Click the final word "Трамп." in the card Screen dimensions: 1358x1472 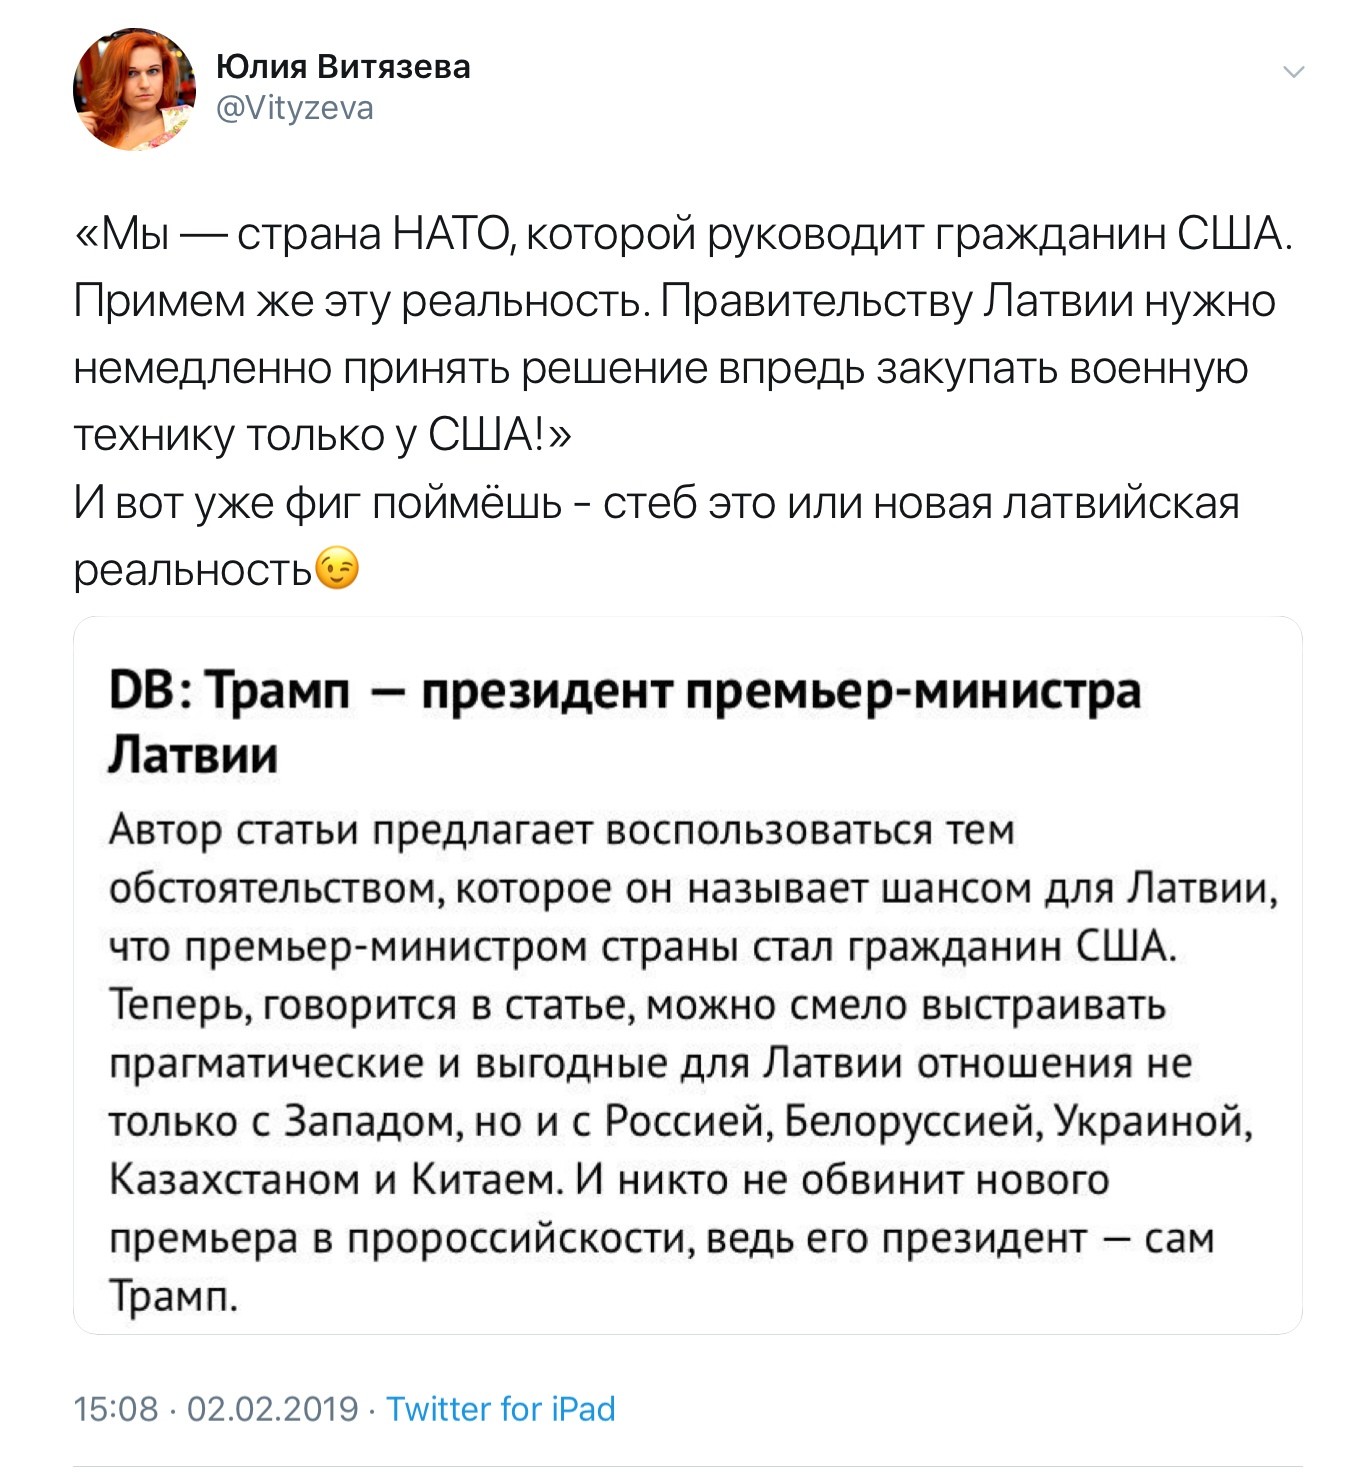[x=174, y=1296]
